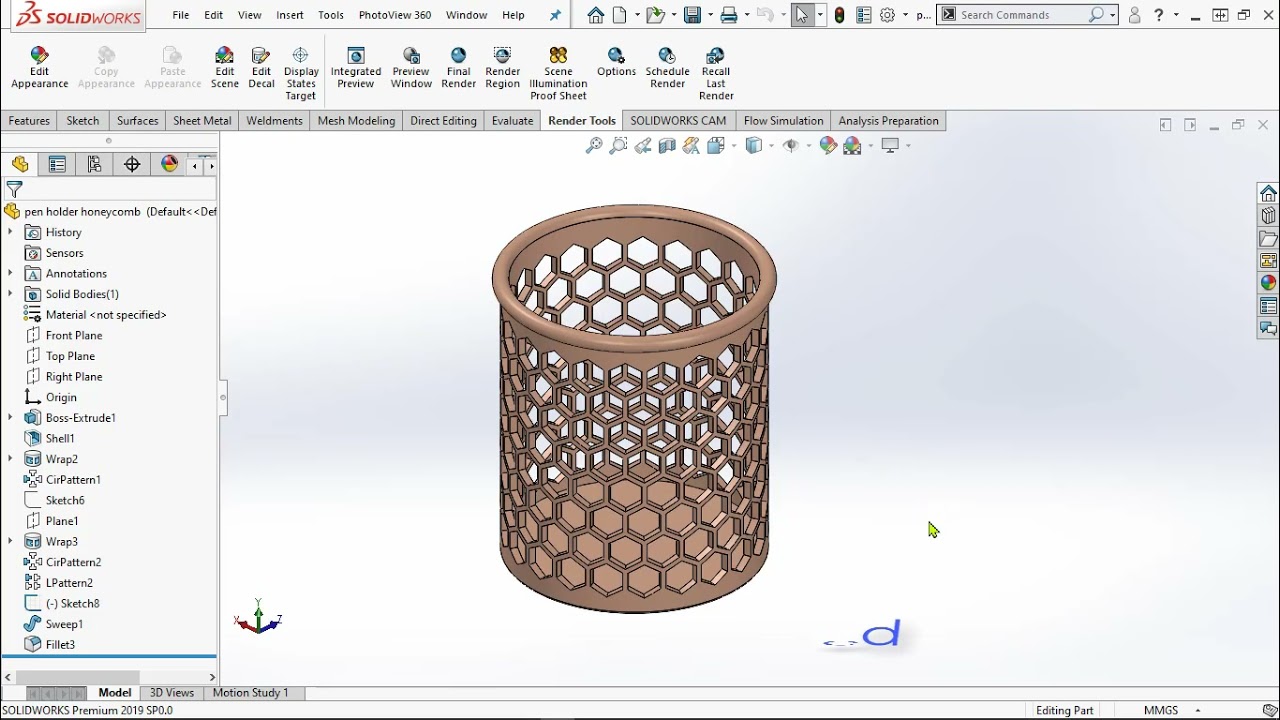Open the ConfigurationManager tab
This screenshot has width=1280, height=720.
click(94, 165)
